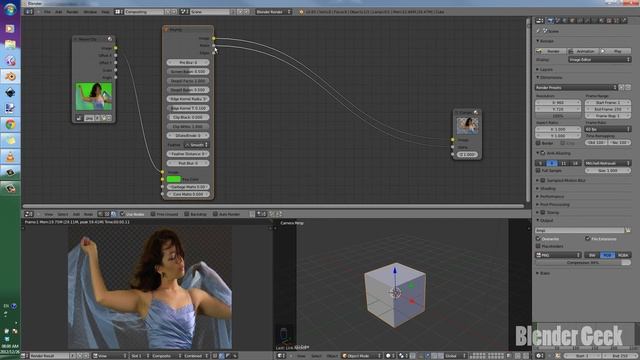640x360 pixels.
Task: Expand the Shading panel
Action: coord(538,188)
